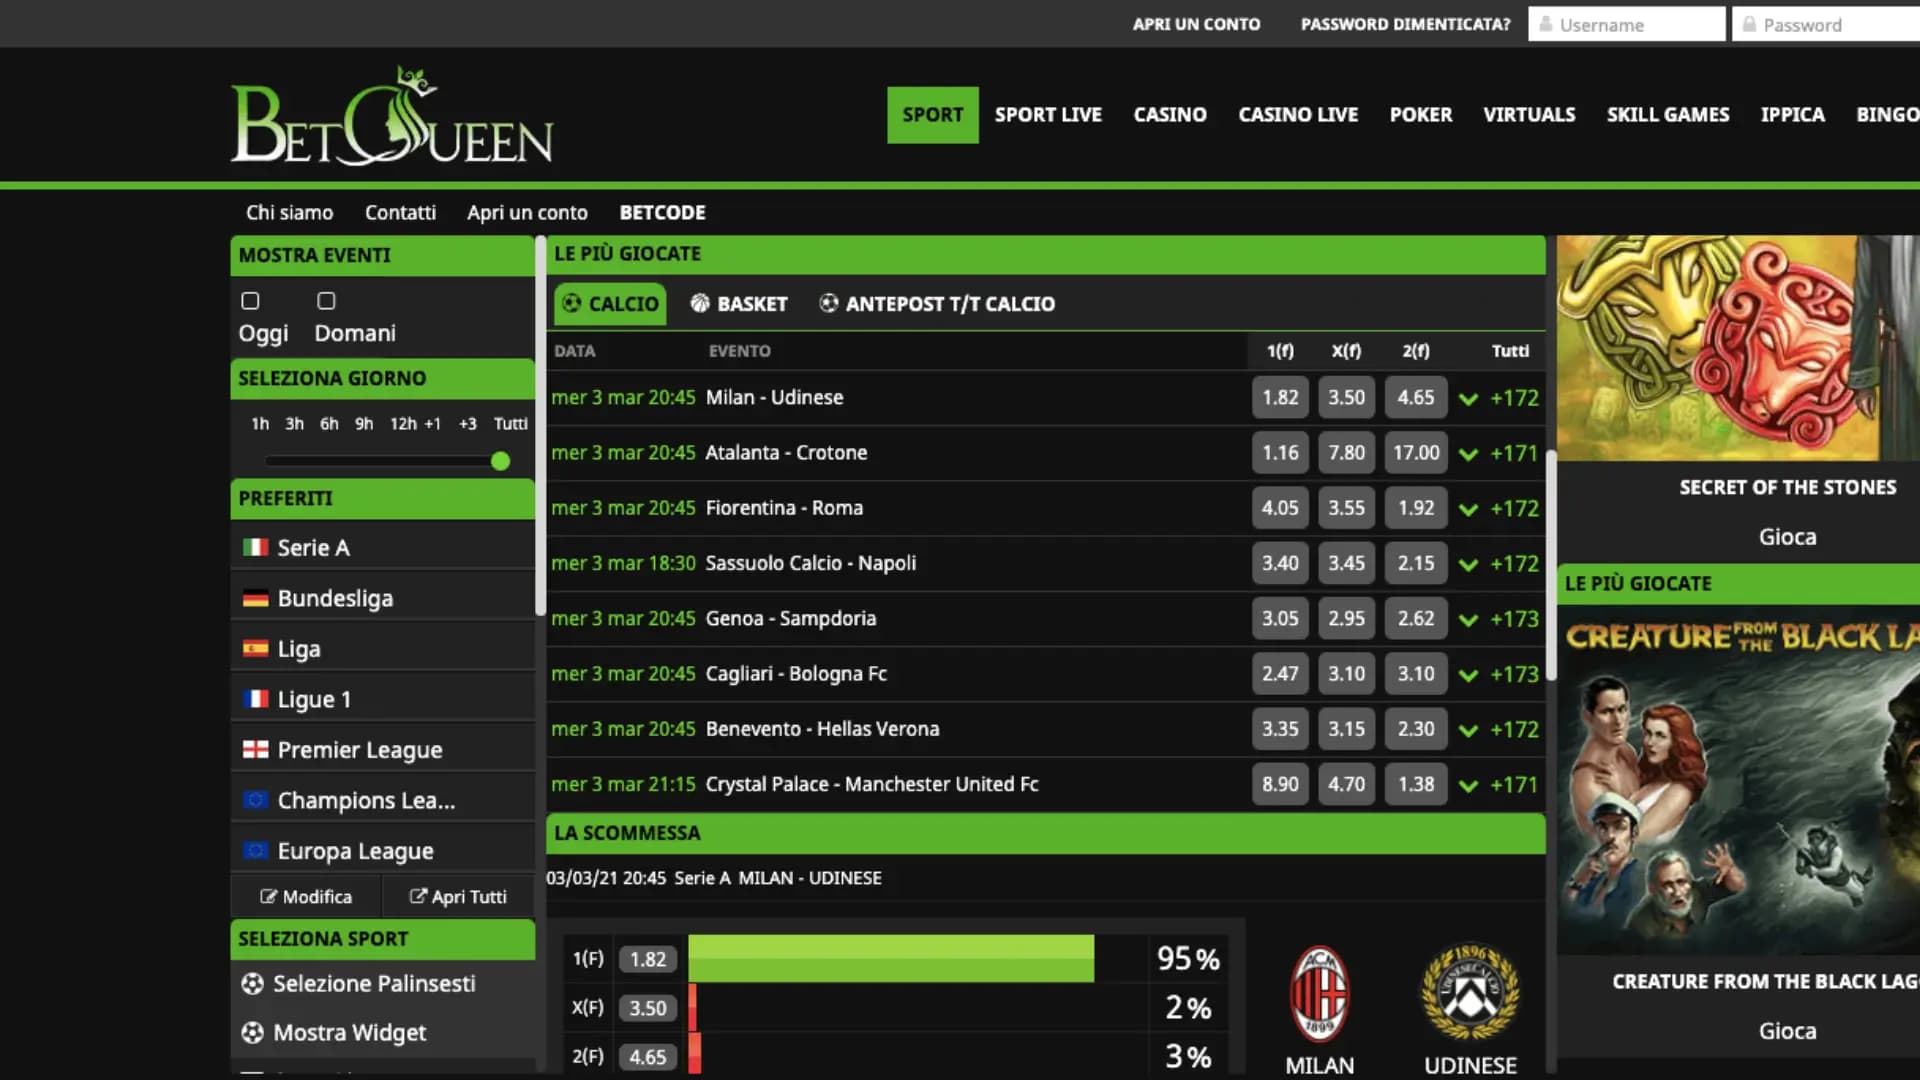
Task: Click the German flag beside Bundesliga
Action: pyautogui.click(x=255, y=597)
